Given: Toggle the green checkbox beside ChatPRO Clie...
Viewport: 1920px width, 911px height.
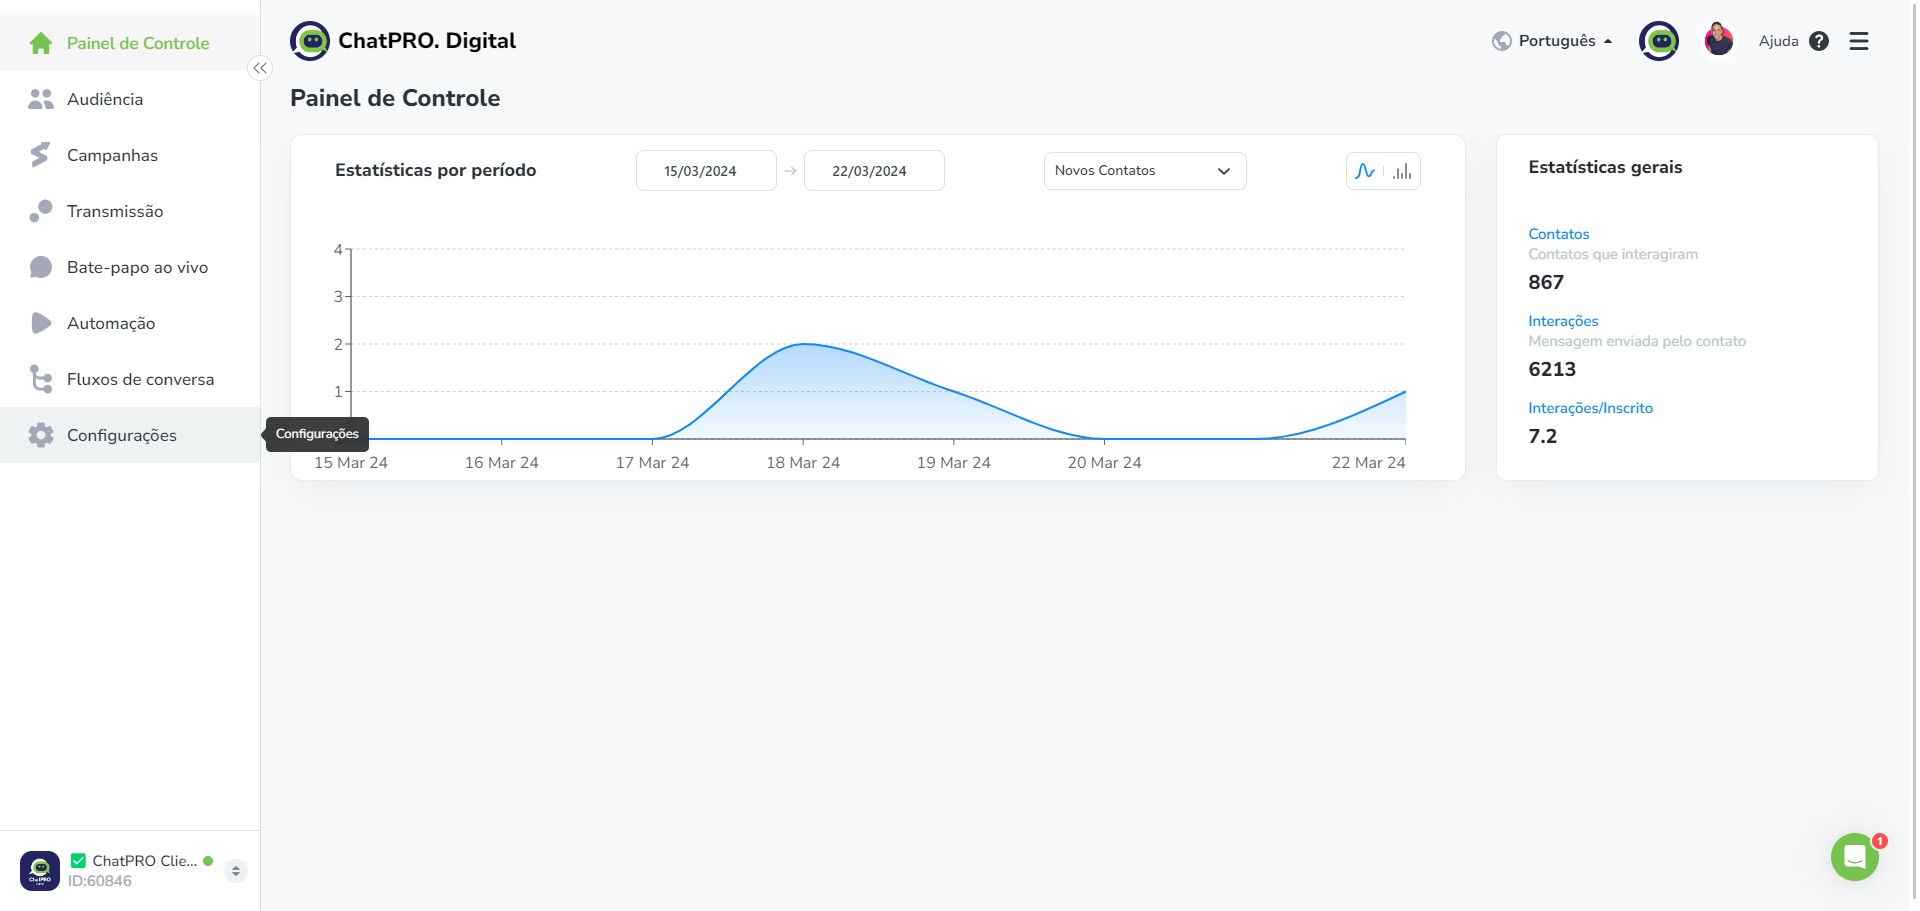Looking at the screenshot, I should click(x=78, y=861).
